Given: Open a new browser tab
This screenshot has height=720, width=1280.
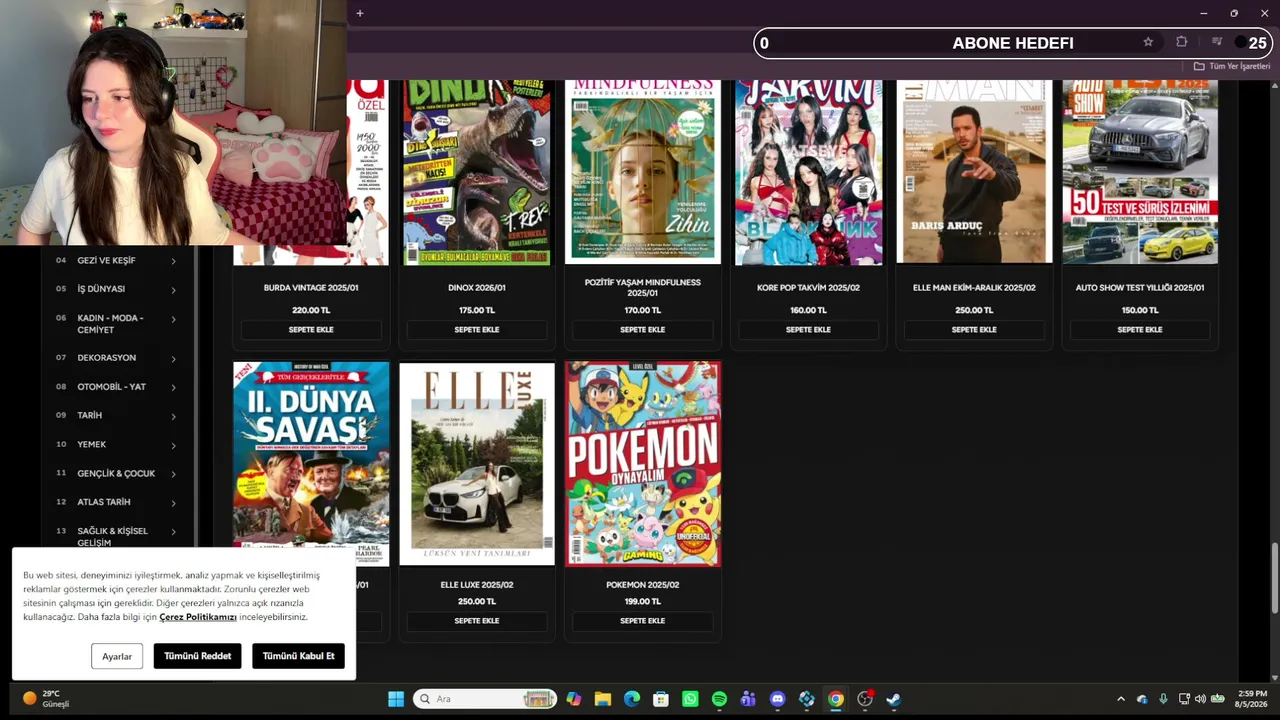Looking at the screenshot, I should click(x=360, y=13).
